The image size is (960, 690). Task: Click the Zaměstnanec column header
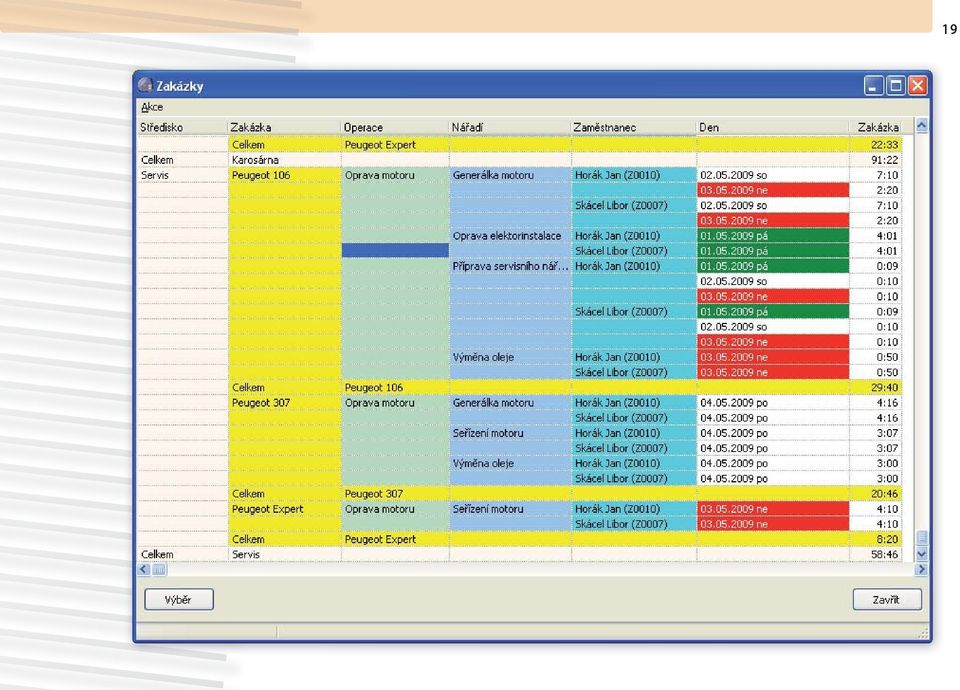633,127
